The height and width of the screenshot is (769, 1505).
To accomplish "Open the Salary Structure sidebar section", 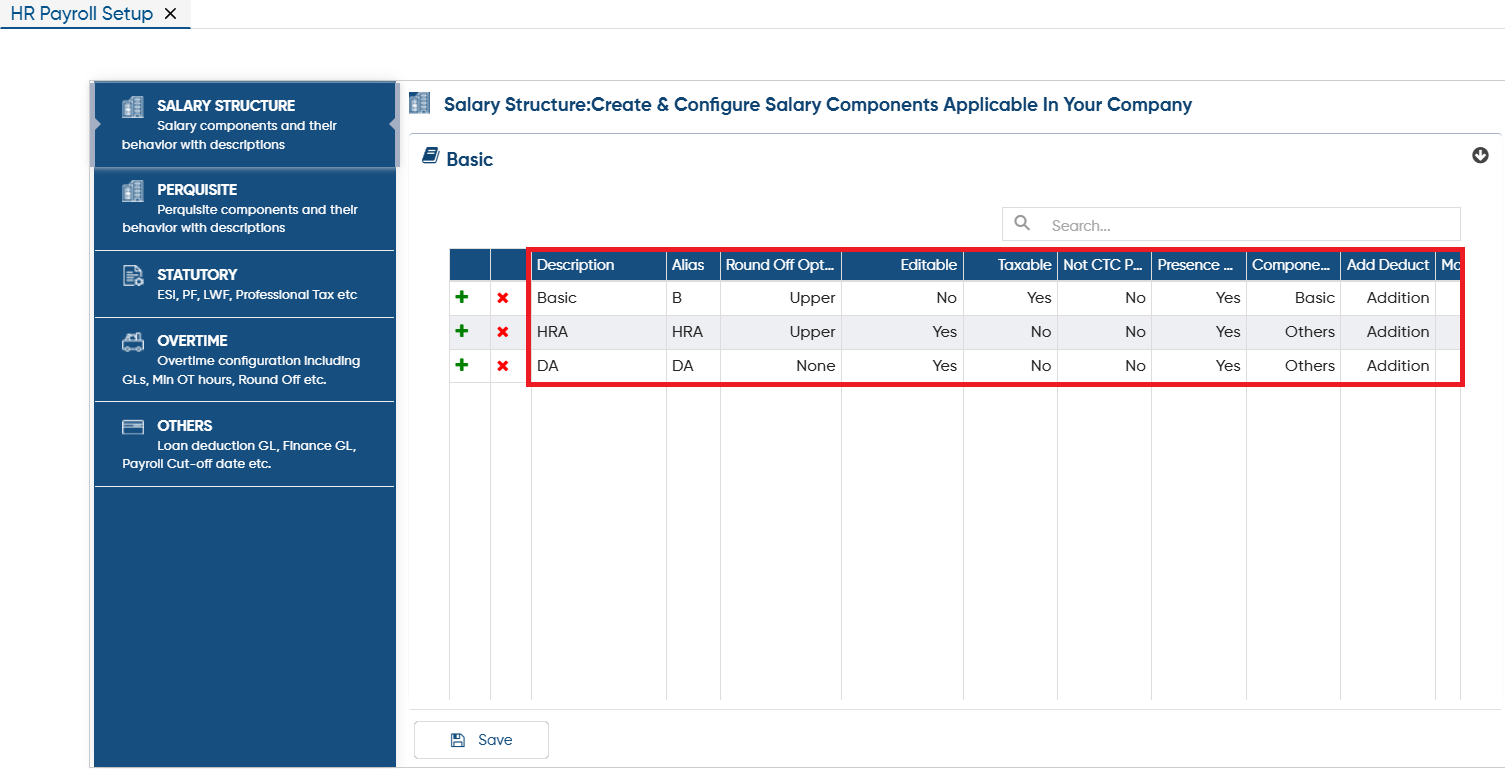I will tap(244, 124).
